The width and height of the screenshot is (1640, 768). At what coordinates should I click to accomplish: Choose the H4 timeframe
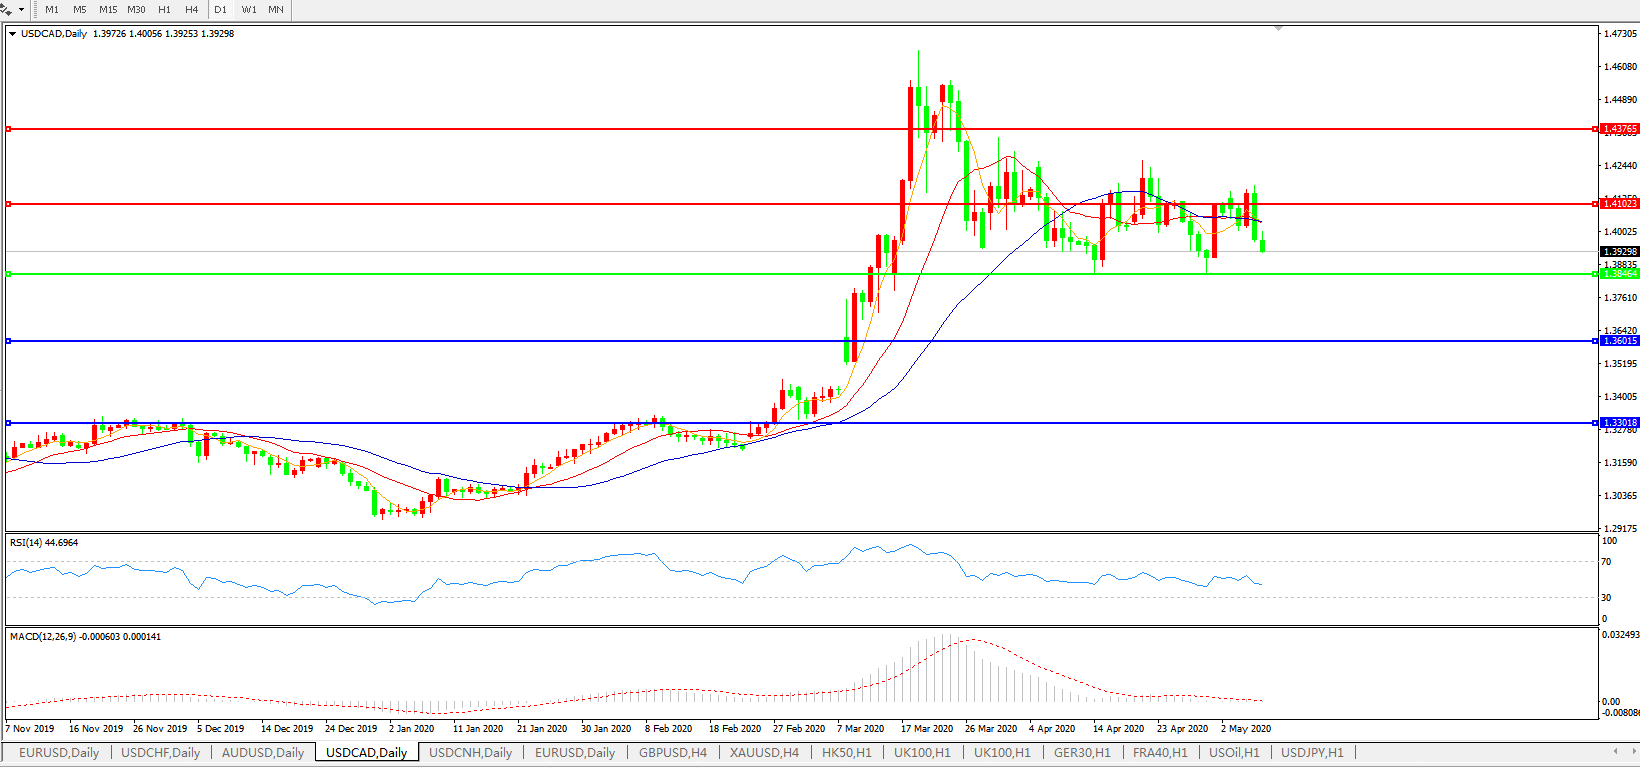point(192,9)
